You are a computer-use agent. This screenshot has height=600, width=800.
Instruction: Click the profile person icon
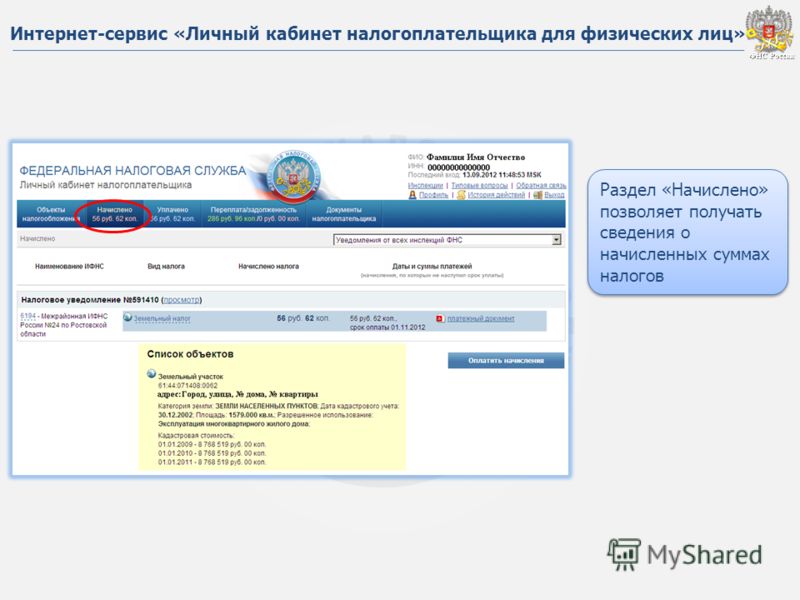413,195
